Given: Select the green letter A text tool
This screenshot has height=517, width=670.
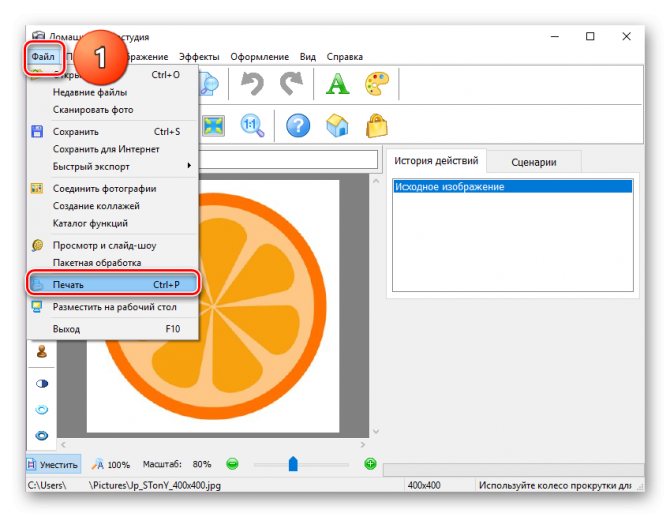Looking at the screenshot, I should click(338, 85).
